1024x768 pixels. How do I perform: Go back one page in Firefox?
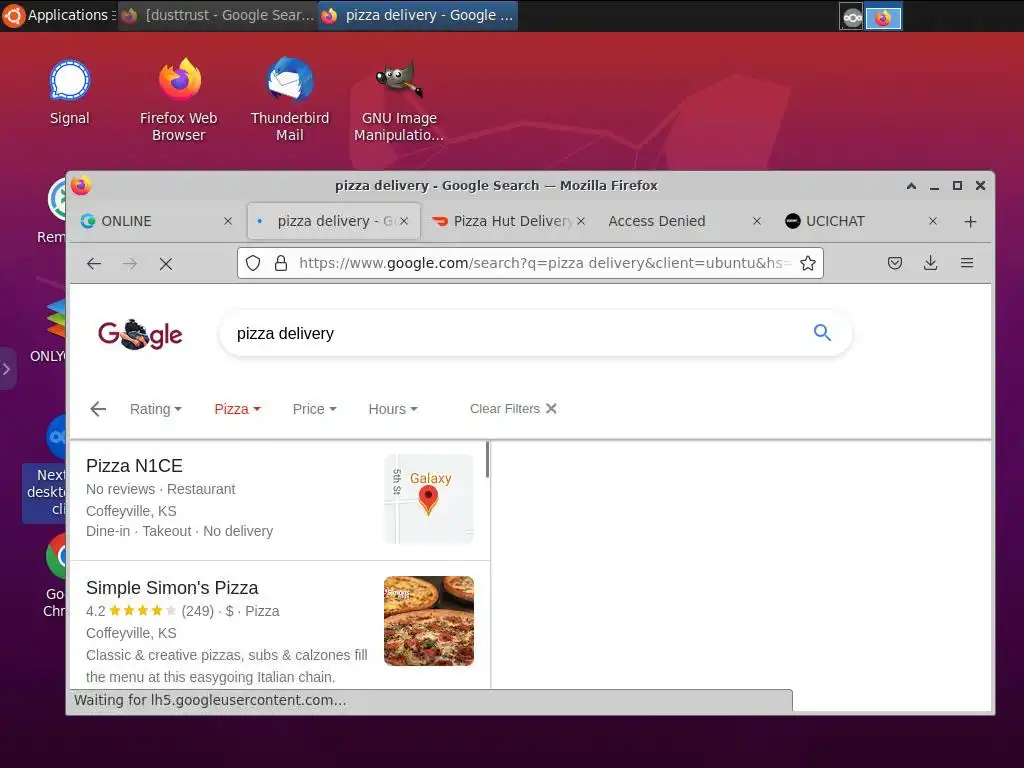click(94, 264)
